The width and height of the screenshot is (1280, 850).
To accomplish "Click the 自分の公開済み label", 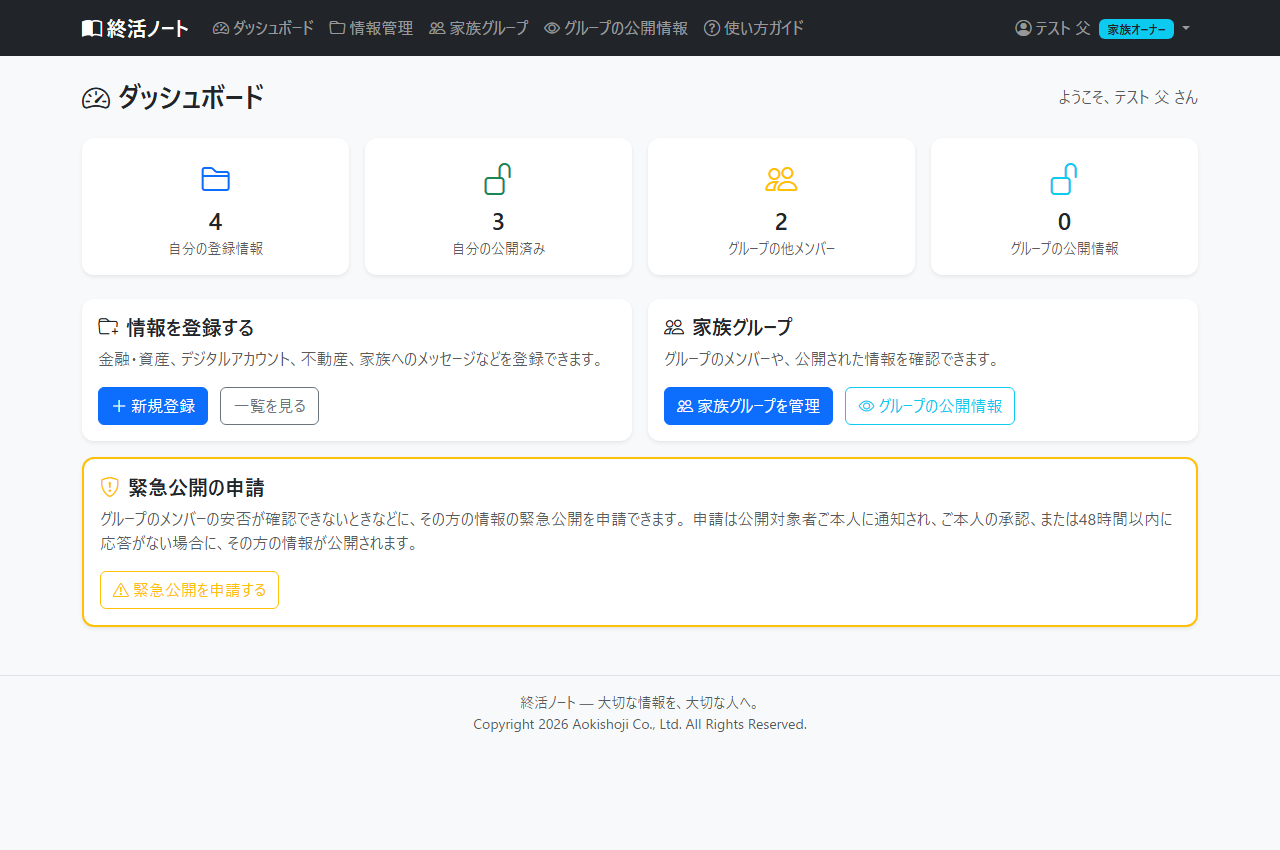I will (x=499, y=248).
